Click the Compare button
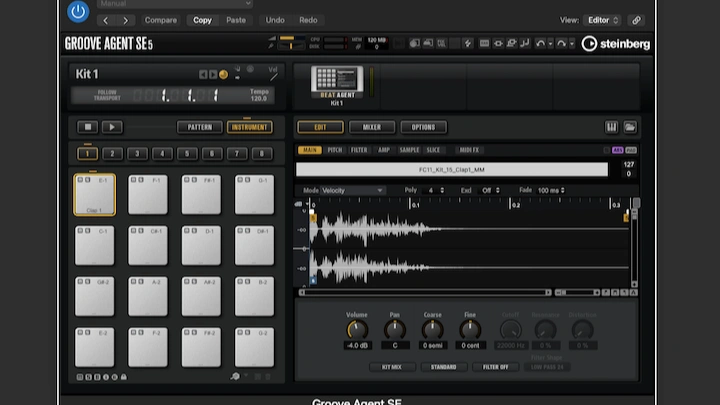The height and width of the screenshot is (405, 720). [x=161, y=20]
